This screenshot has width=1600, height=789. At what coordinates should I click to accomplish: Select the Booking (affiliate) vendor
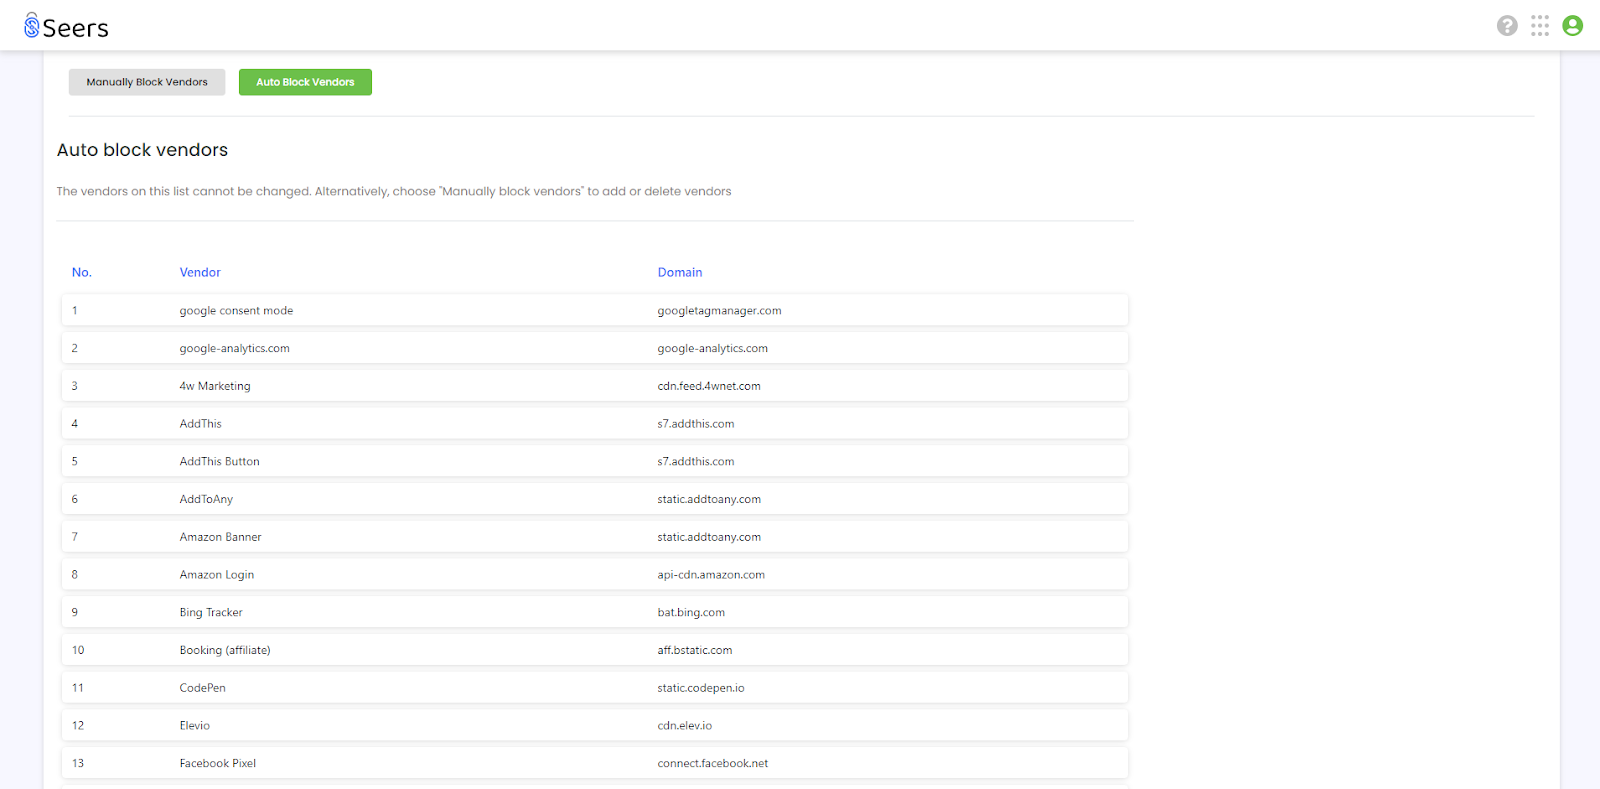coord(225,651)
